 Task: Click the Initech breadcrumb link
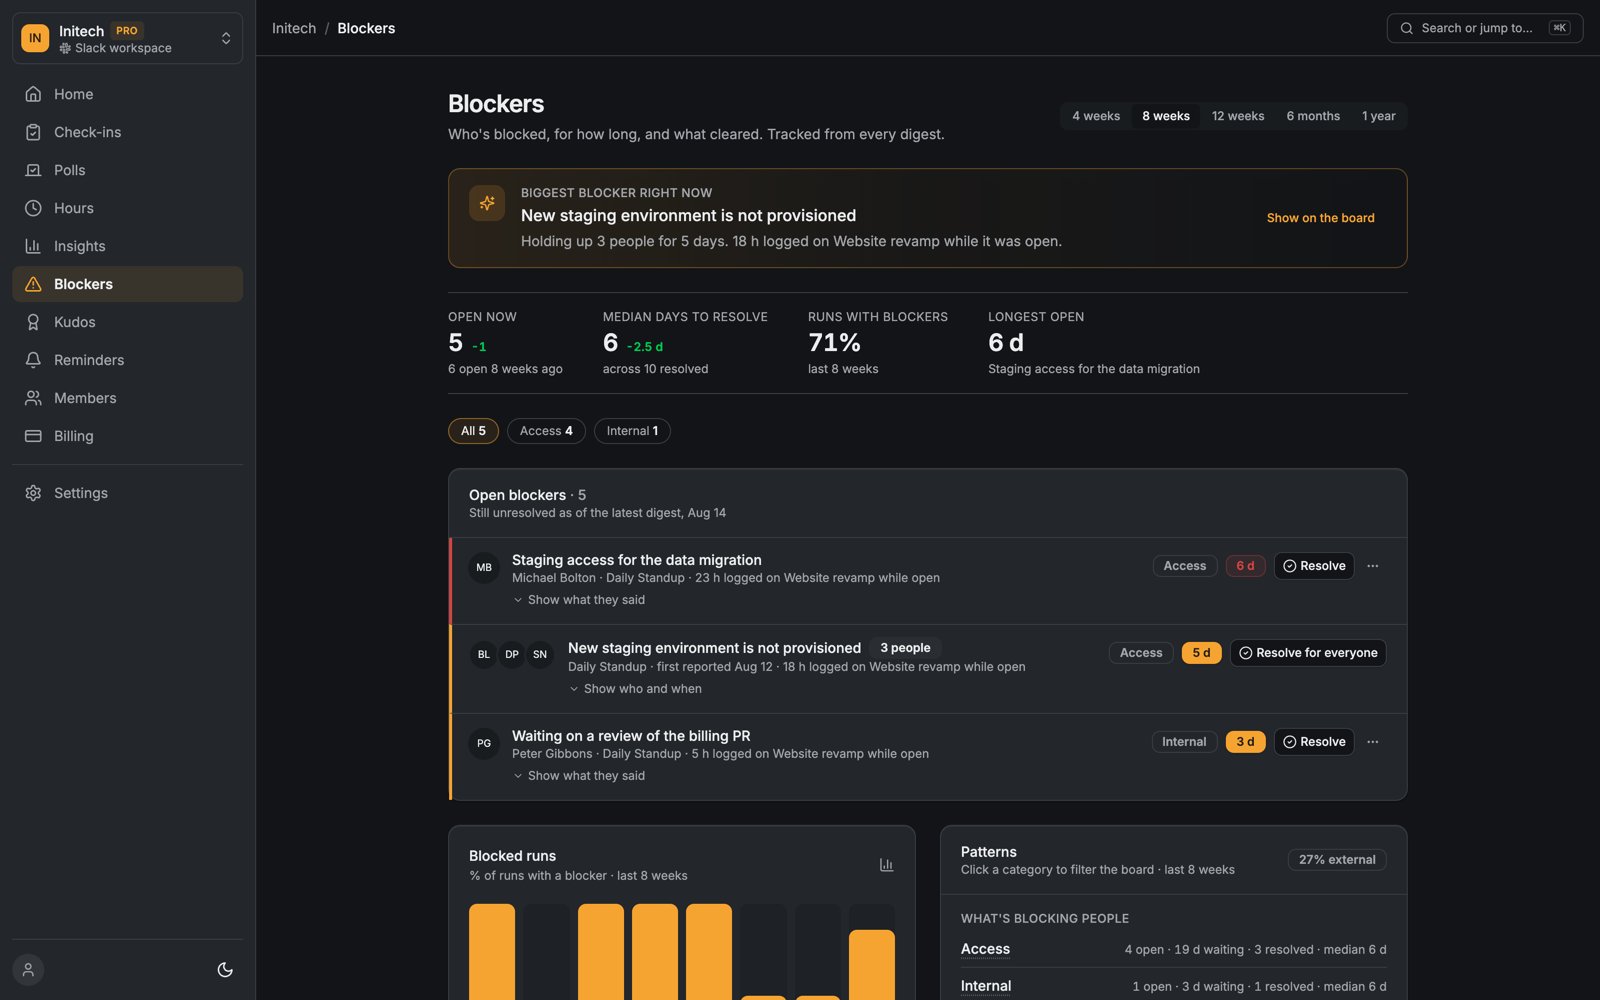pyautogui.click(x=294, y=28)
